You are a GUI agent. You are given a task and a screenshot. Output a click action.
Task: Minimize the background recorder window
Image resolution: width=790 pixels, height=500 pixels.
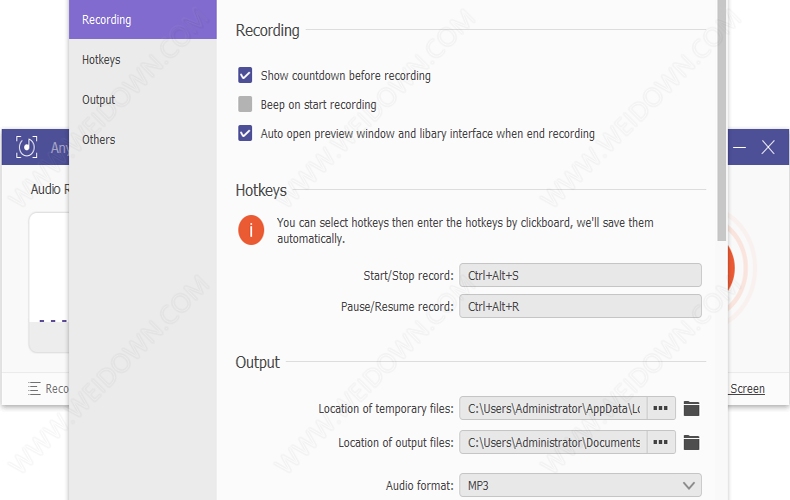click(x=740, y=147)
